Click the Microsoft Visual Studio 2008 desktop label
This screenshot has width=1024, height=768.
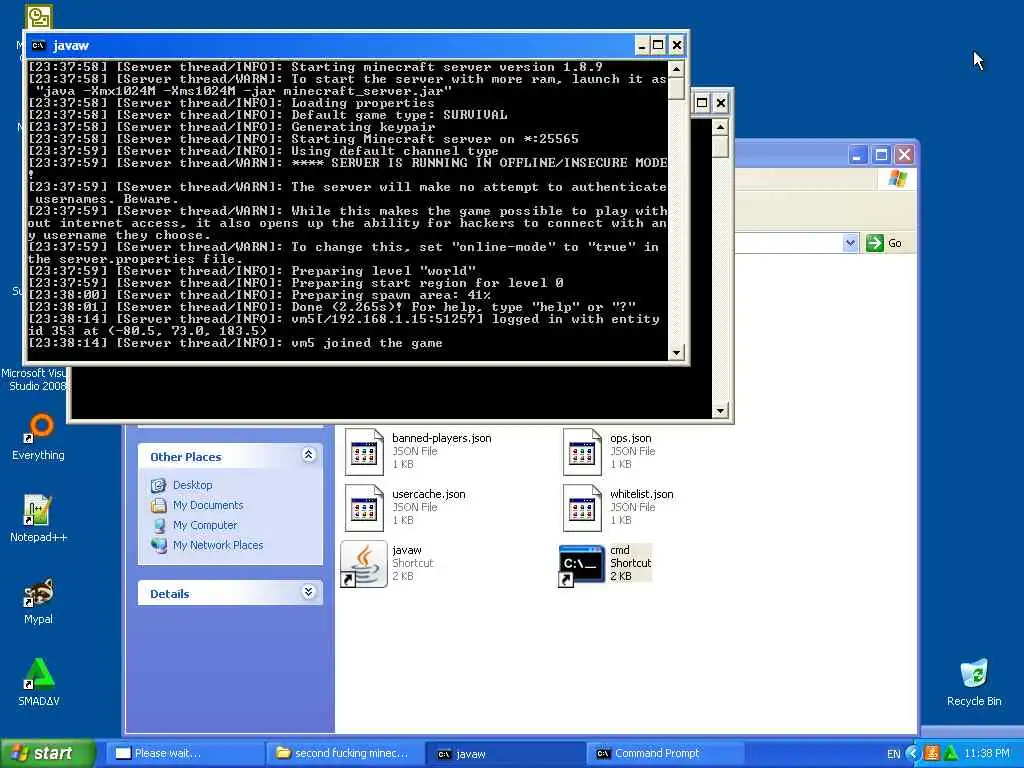[x=34, y=379]
